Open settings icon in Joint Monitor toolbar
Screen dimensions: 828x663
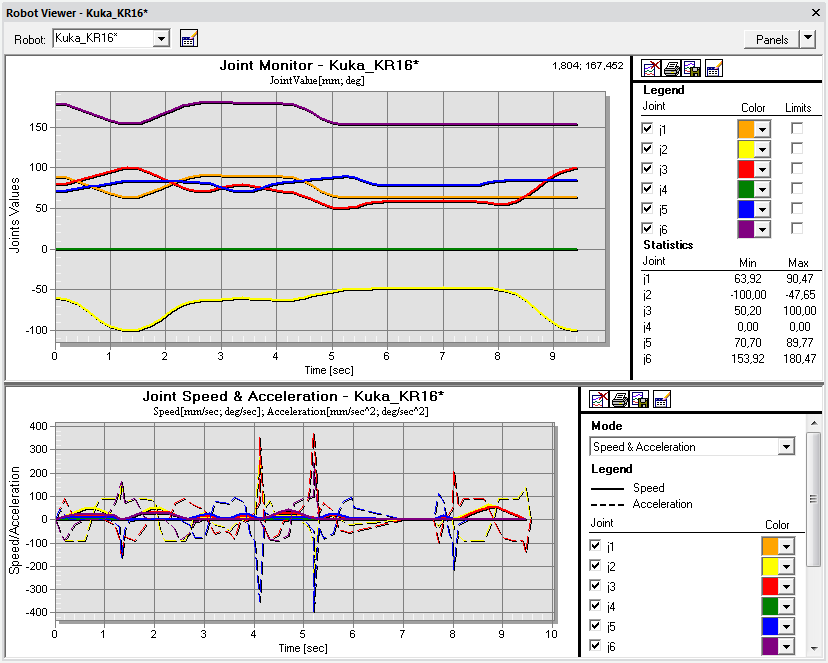(x=713, y=69)
